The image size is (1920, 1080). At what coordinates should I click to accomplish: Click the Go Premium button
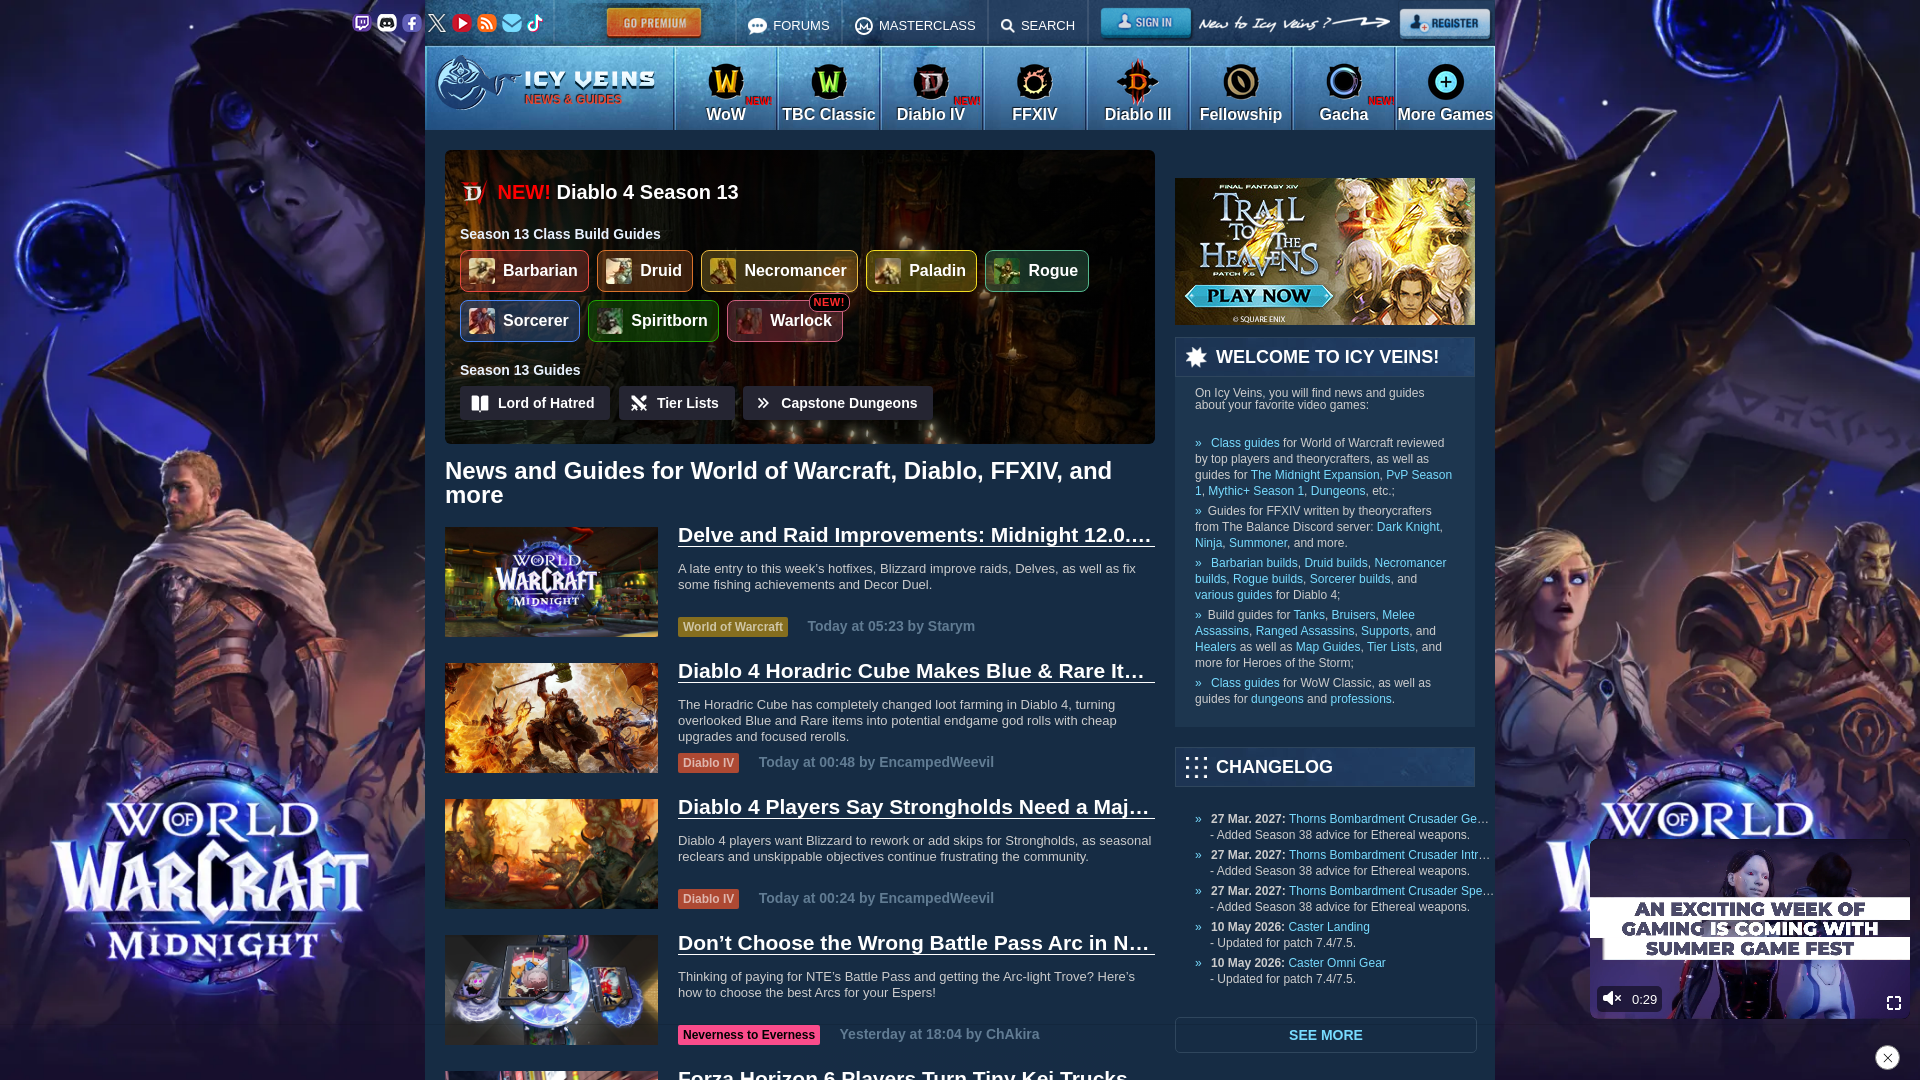(654, 23)
